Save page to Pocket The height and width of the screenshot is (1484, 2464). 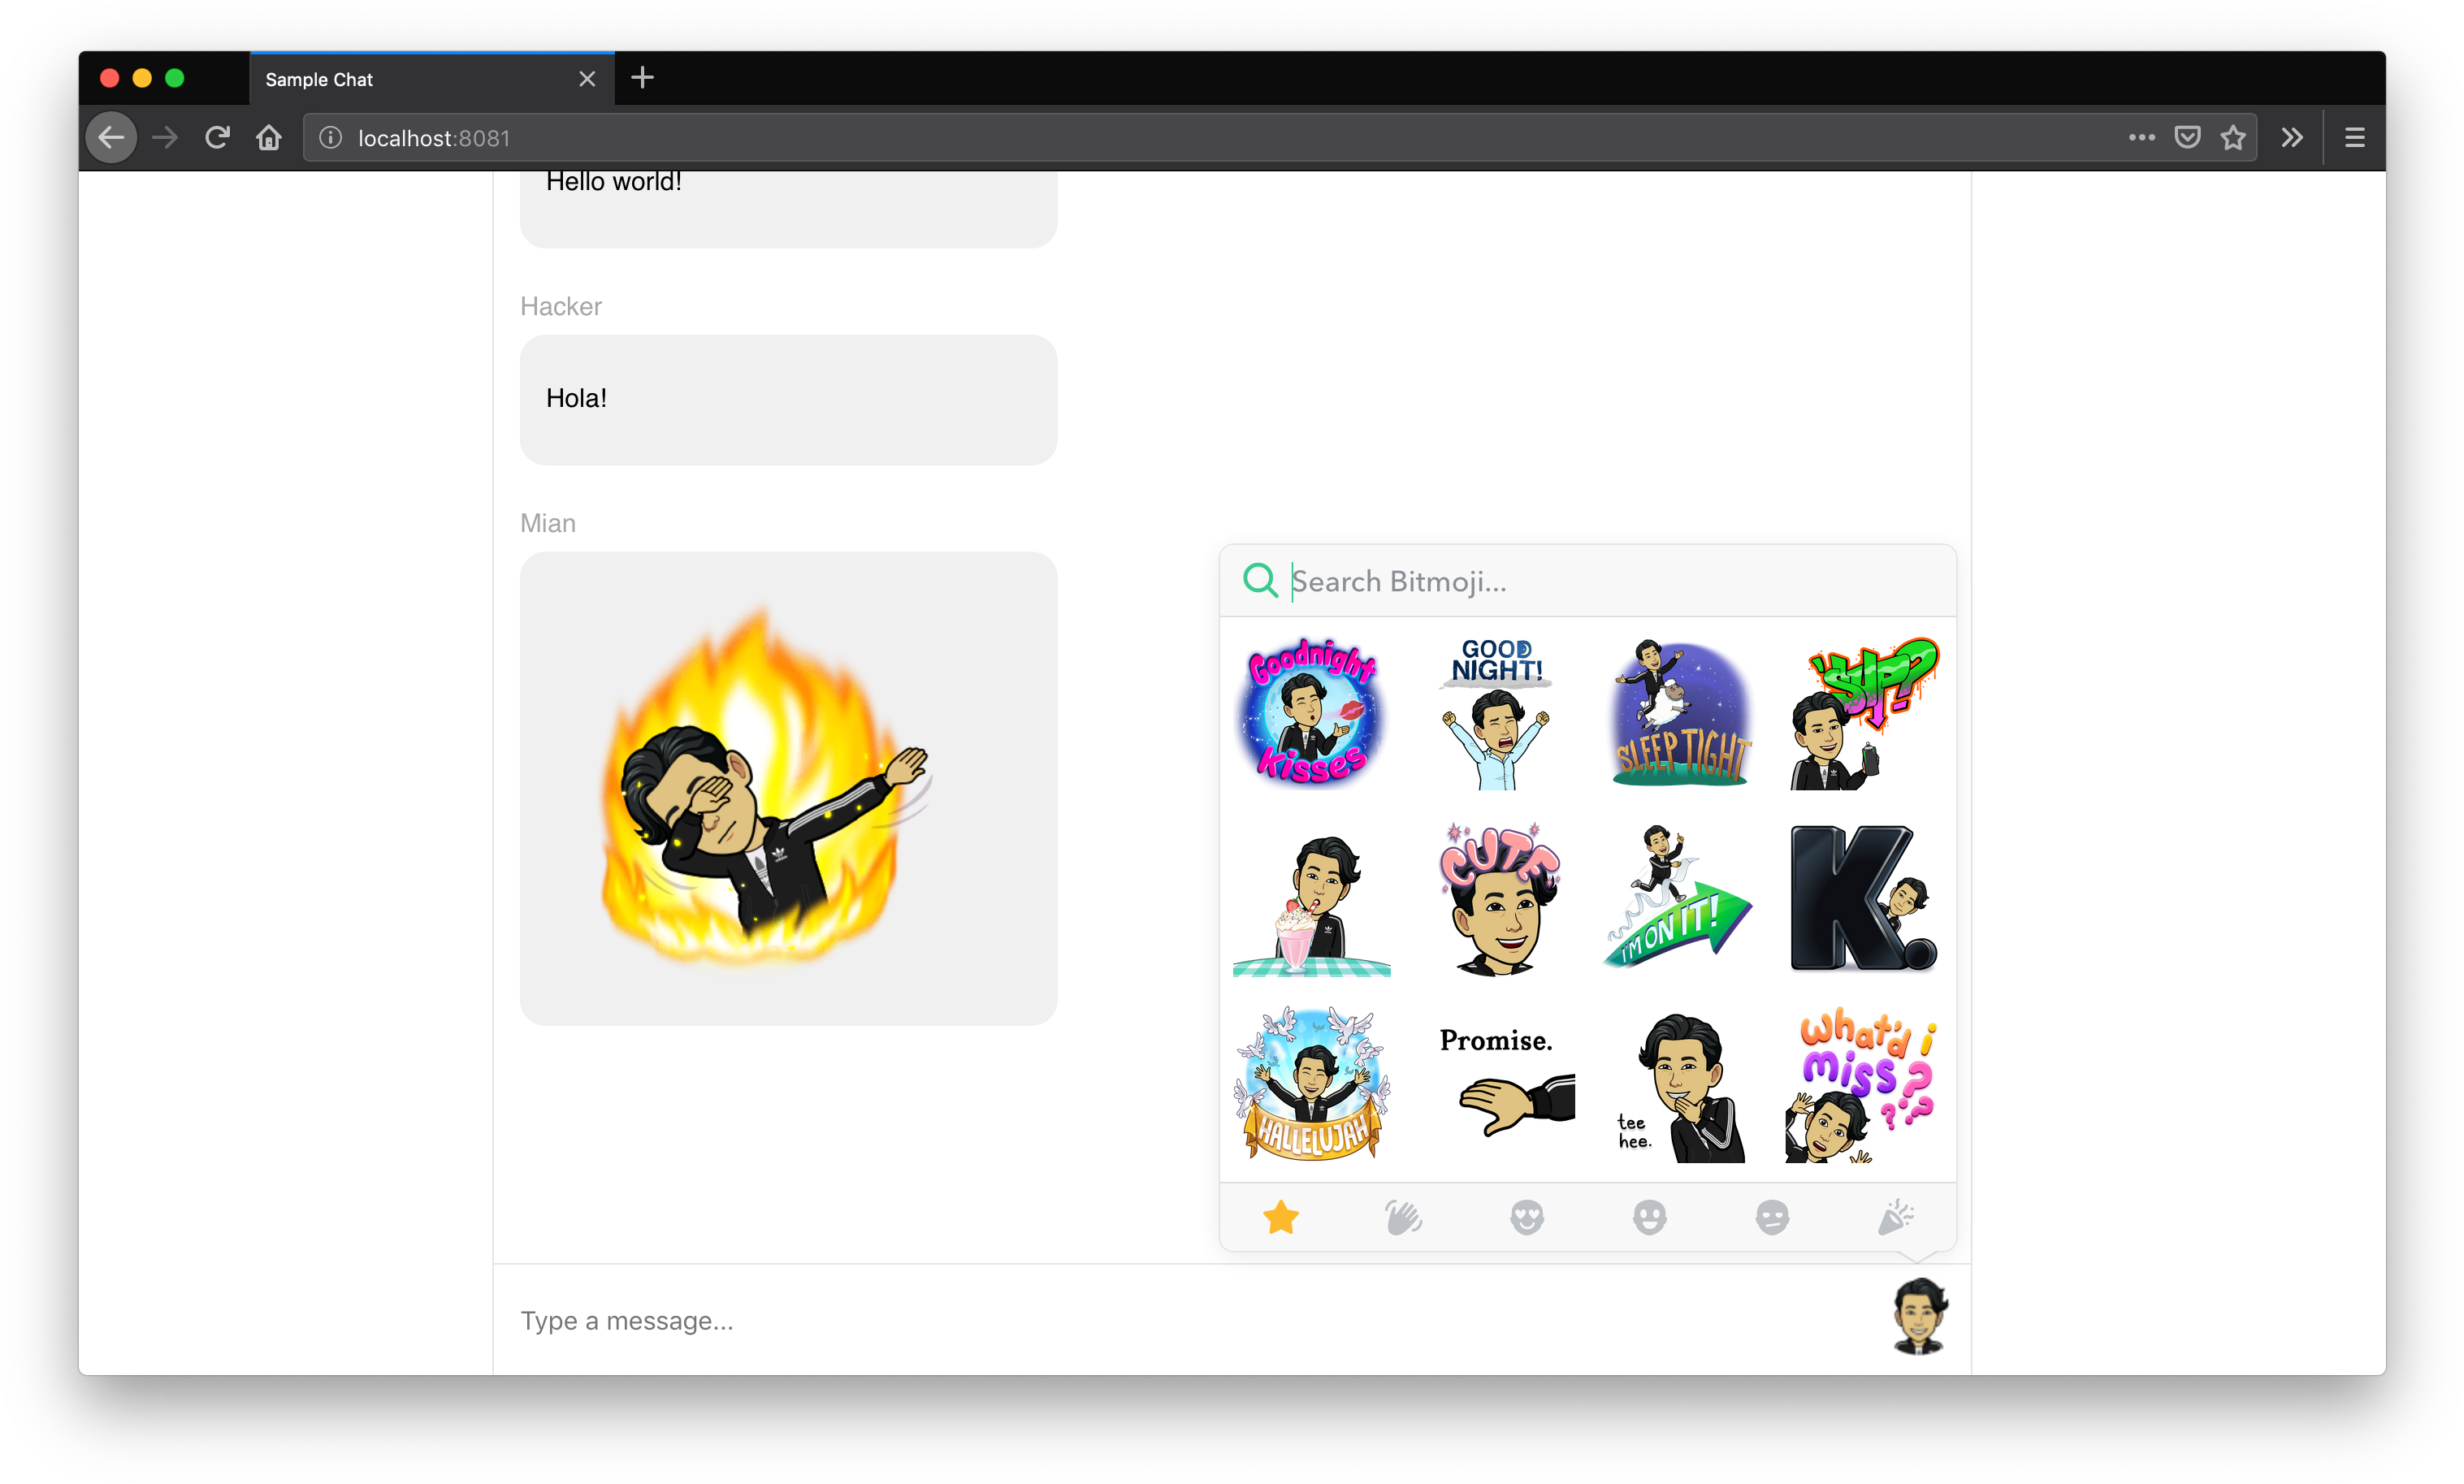2187,137
